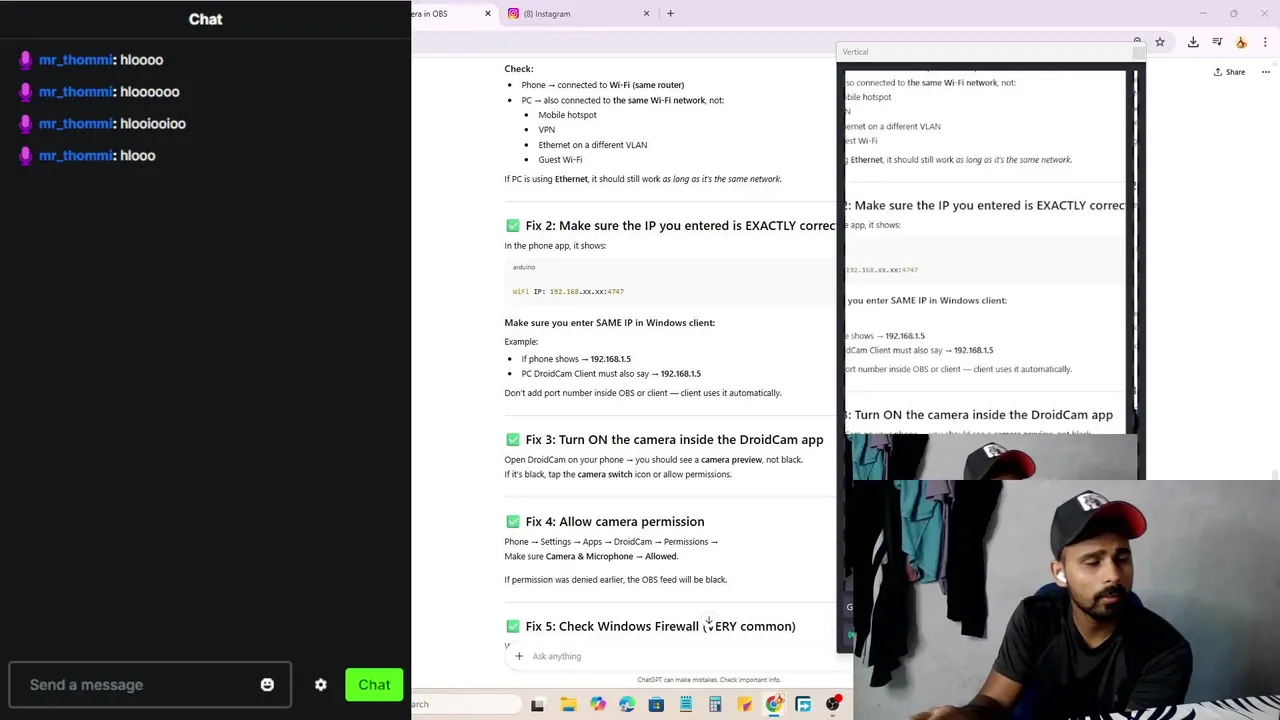Click mr_thommi in the 'hlooo' message
This screenshot has width=1280, height=720.
tap(76, 156)
